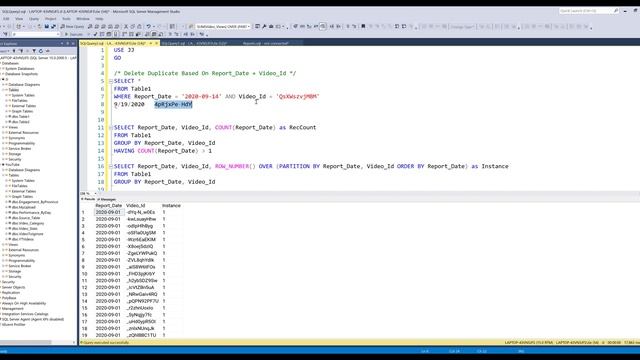The image size is (640, 360).
Task: Collapse the SELECT block at line 11
Action: [111, 128]
